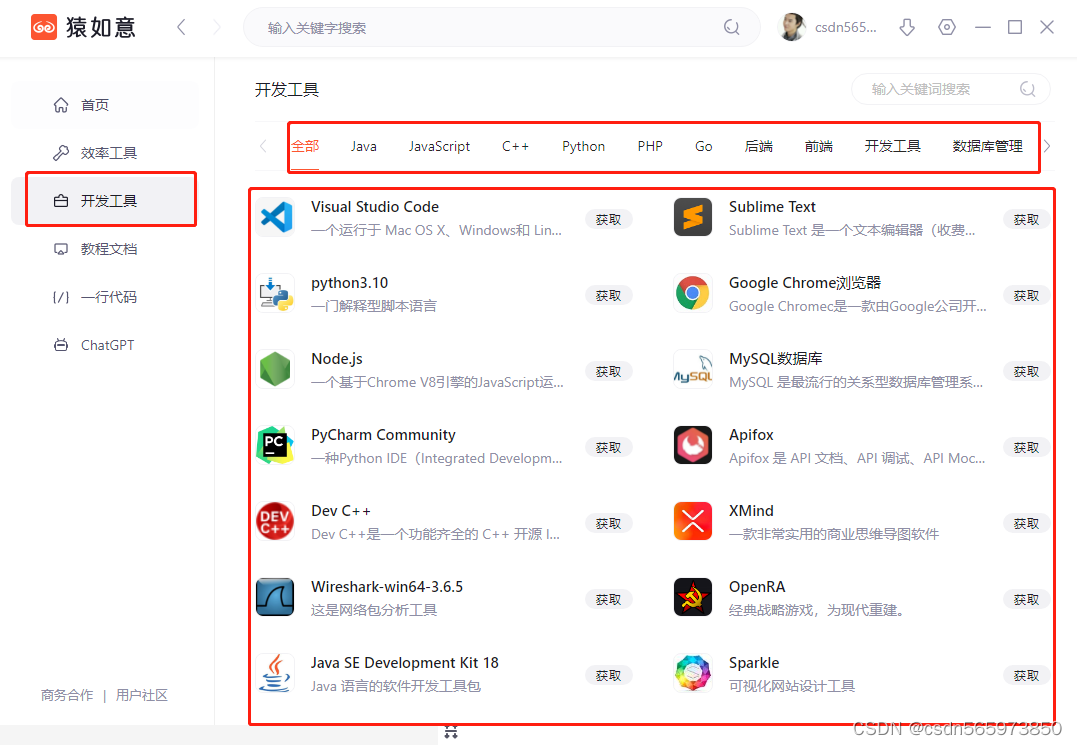The image size is (1077, 745).
Task: Switch to the 前端 tab
Action: tap(819, 146)
